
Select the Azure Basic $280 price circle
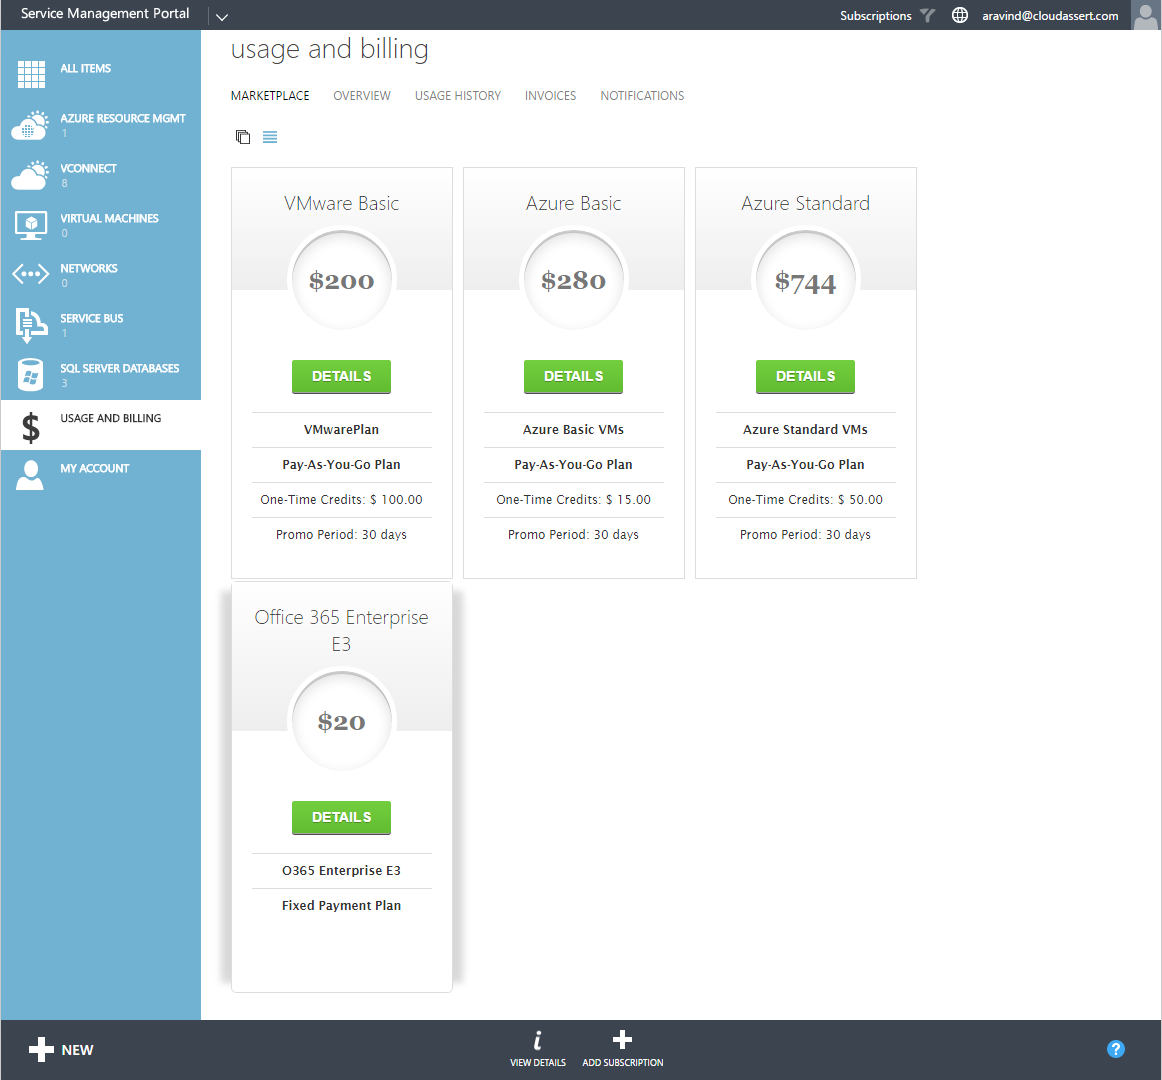[574, 280]
